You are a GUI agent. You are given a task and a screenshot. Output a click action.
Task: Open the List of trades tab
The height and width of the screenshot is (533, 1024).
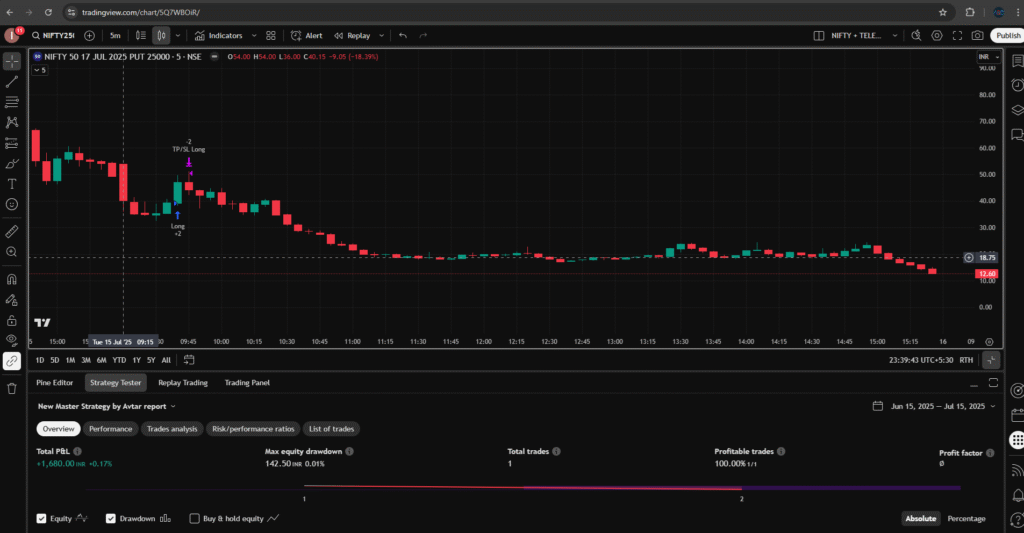click(332, 429)
